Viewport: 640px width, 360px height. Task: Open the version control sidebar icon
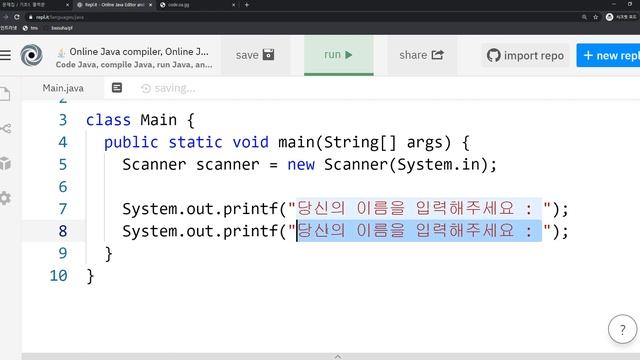[5, 129]
